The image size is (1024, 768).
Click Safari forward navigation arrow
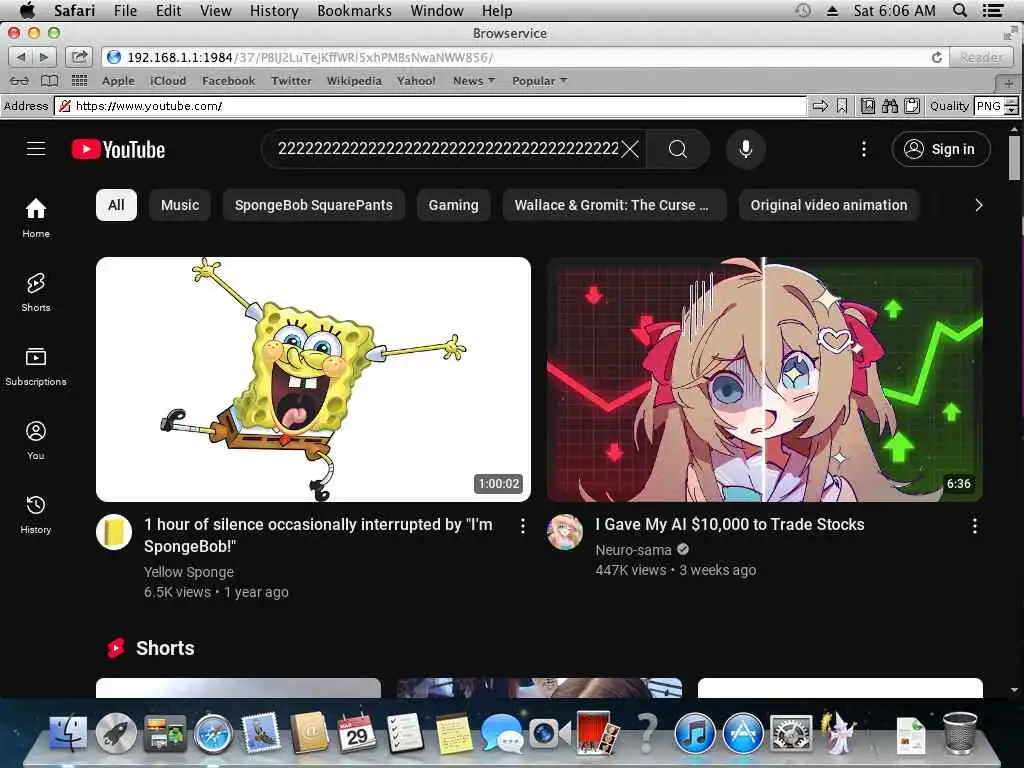click(44, 57)
